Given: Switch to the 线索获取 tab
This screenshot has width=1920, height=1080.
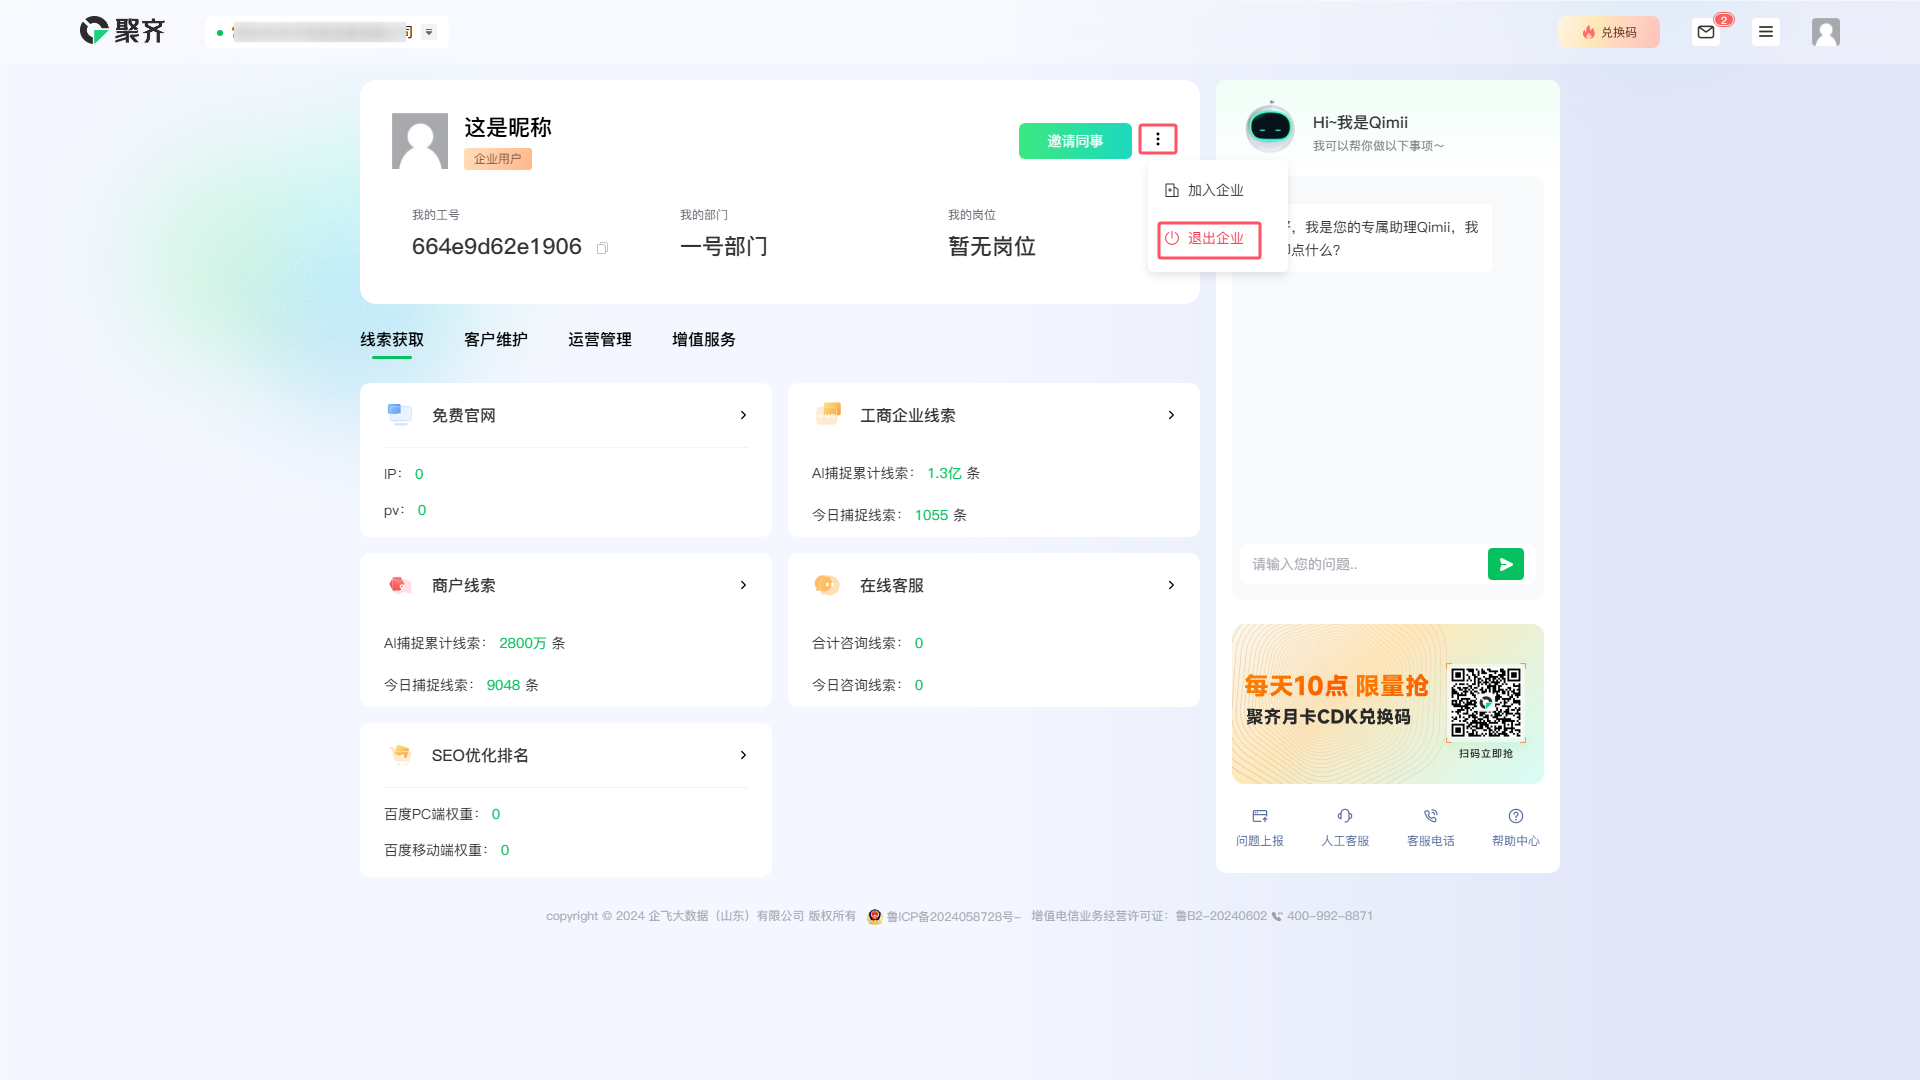Looking at the screenshot, I should pyautogui.click(x=392, y=340).
